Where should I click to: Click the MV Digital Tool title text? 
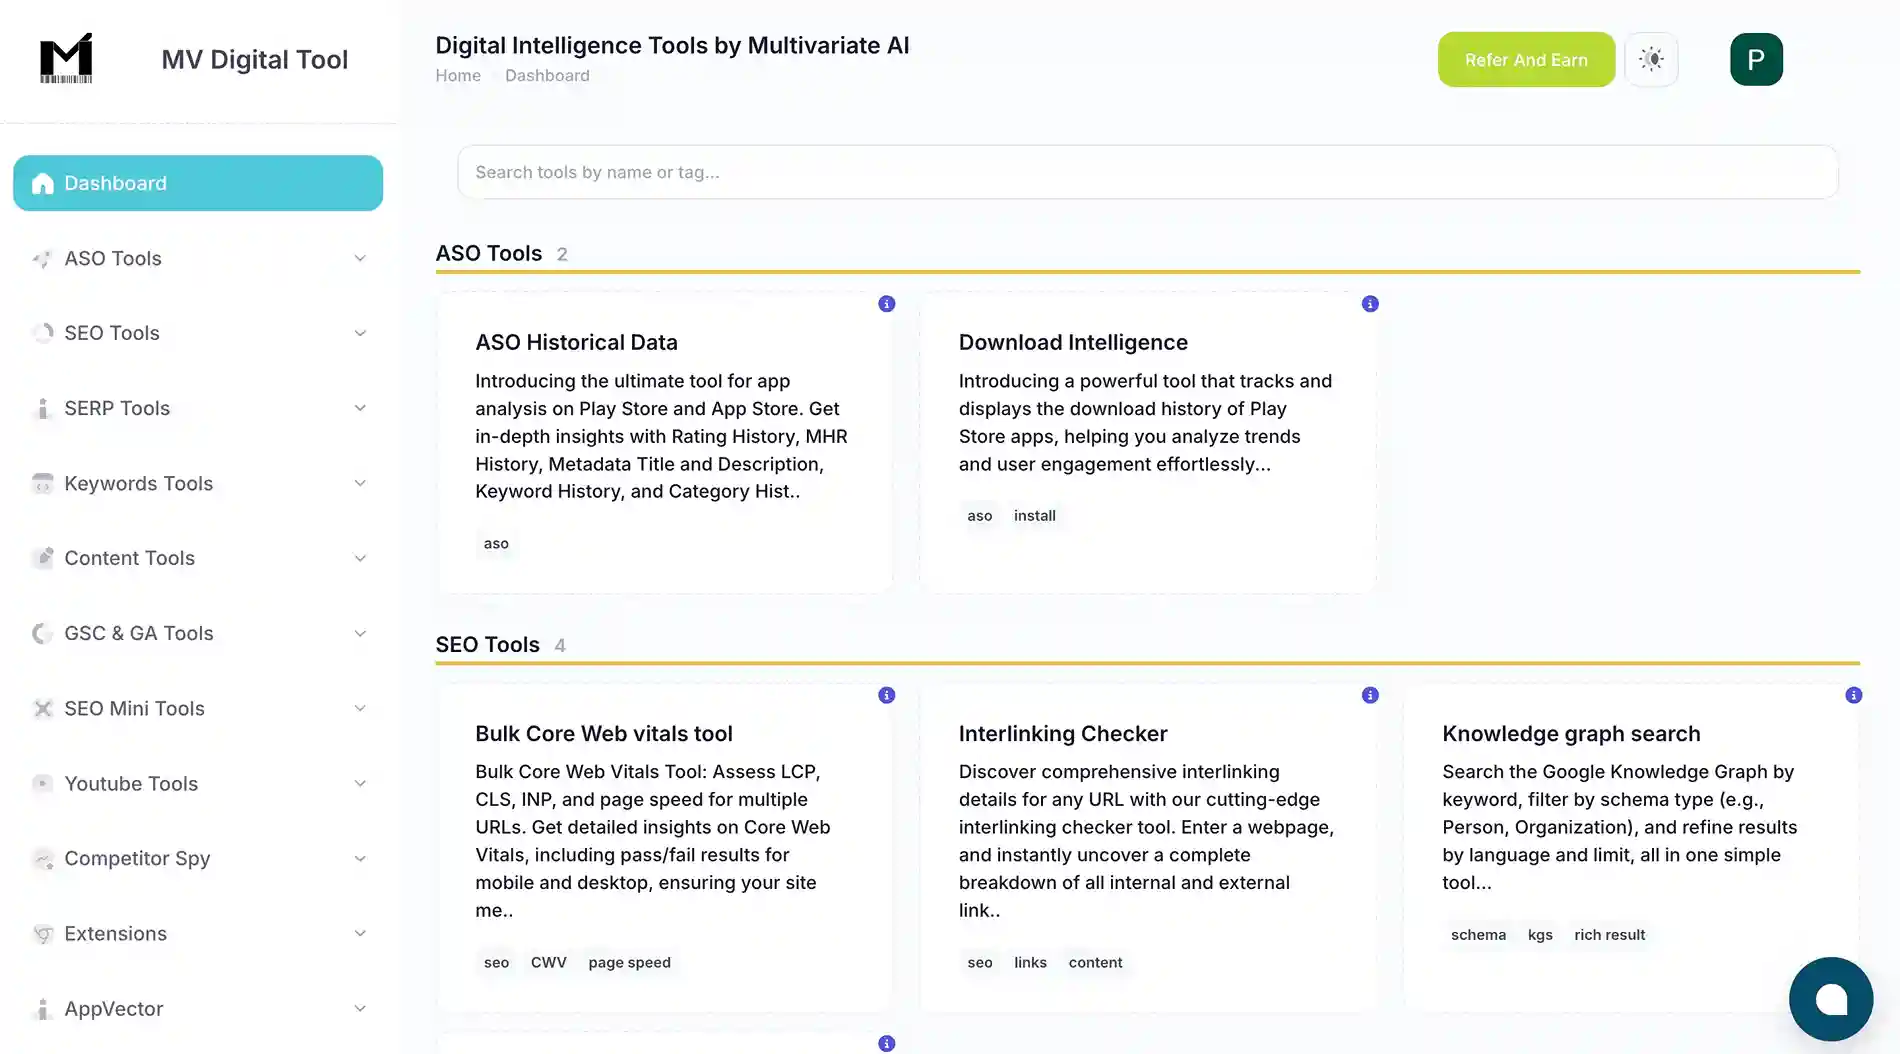[x=255, y=60]
